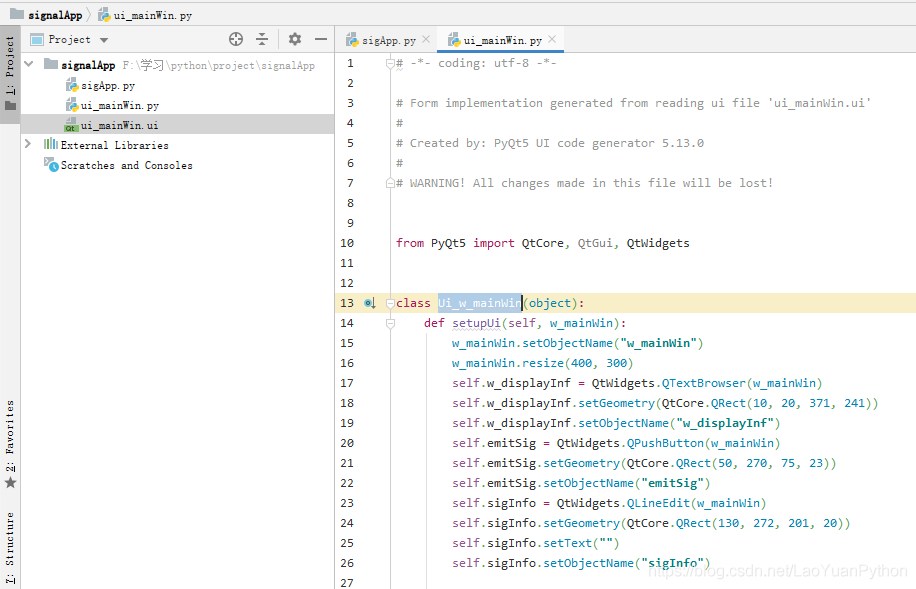The width and height of the screenshot is (916, 589).
Task: Click the QLineEdit text on line 23
Action: [658, 503]
